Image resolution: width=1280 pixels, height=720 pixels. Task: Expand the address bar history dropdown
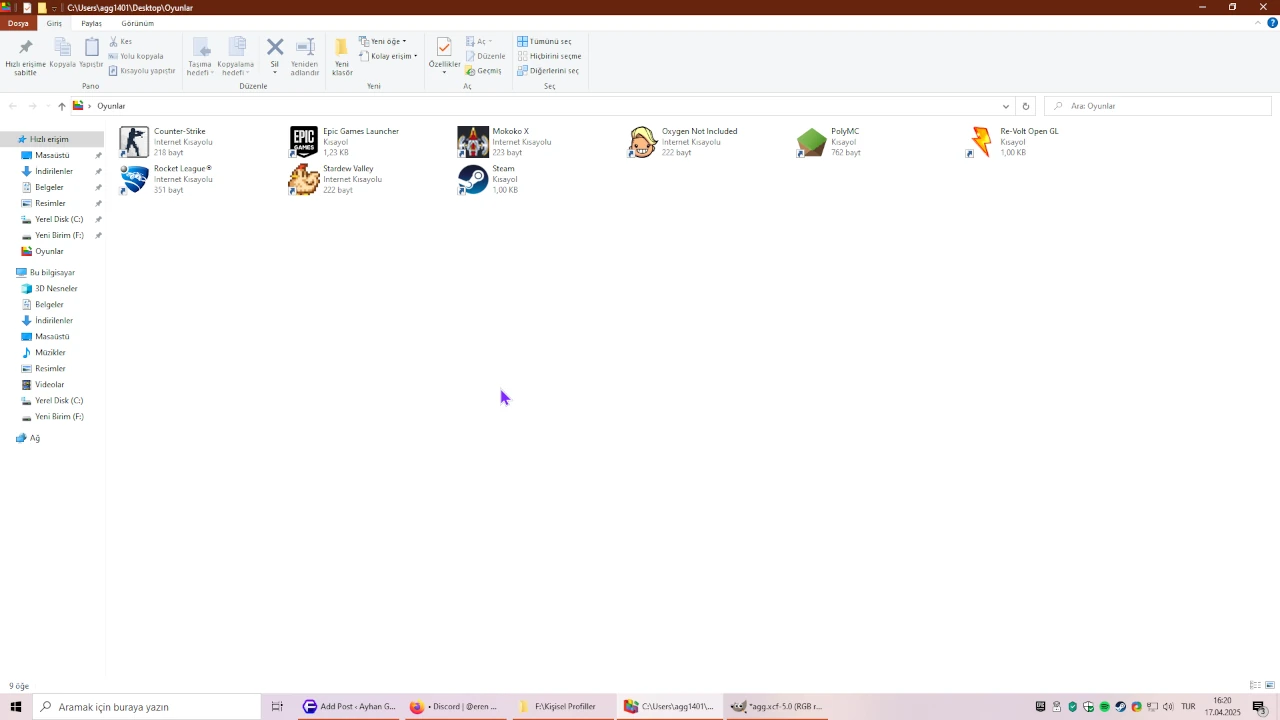(x=1006, y=106)
